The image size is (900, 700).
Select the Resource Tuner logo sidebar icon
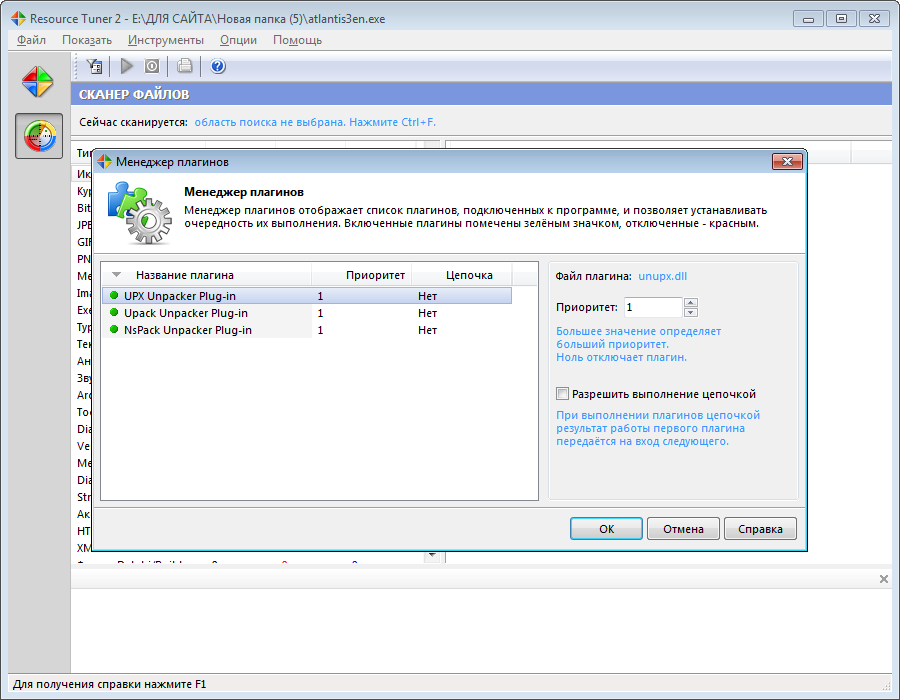(x=38, y=81)
